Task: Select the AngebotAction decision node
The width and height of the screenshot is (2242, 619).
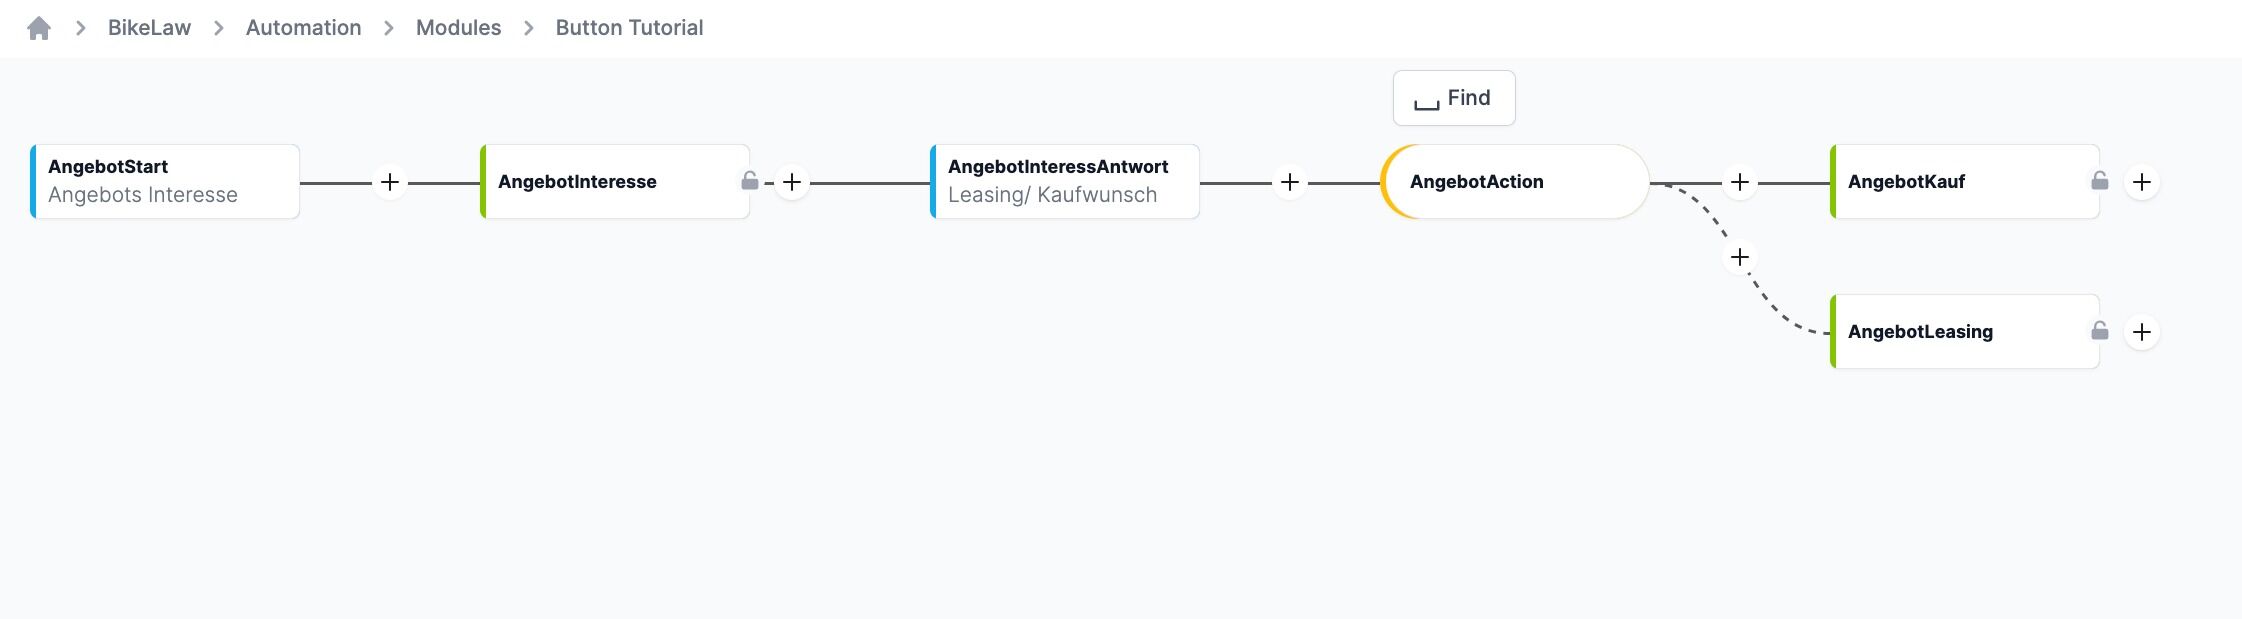Action: 1515,181
